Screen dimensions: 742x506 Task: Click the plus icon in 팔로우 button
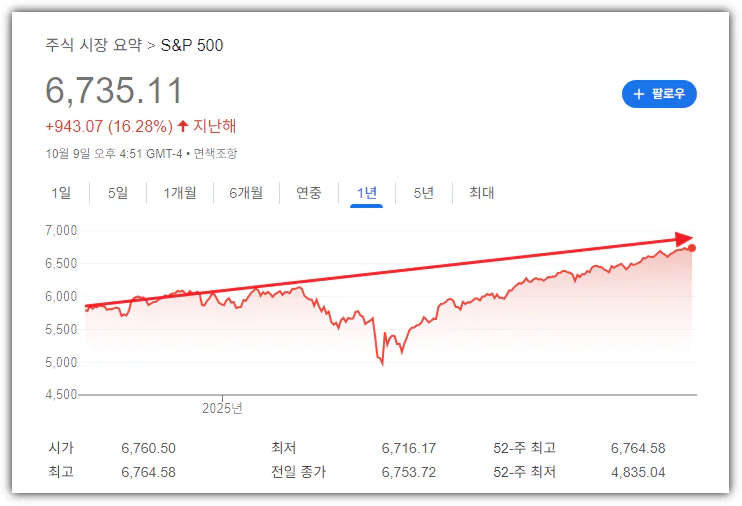click(639, 94)
